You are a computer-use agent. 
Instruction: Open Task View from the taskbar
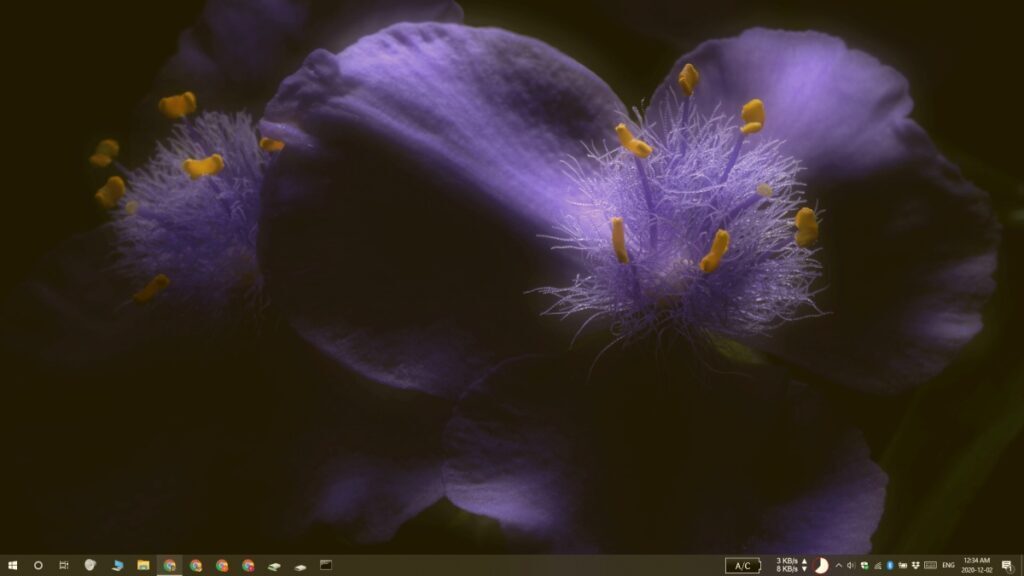(62, 563)
